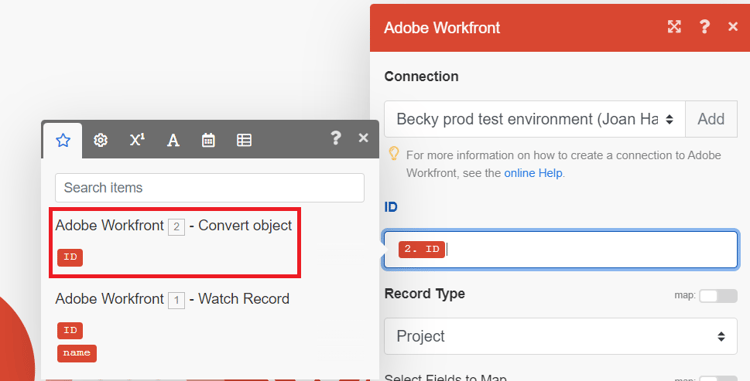This screenshot has width=750, height=381.
Task: Select the ID pill under Convert object
Action: (70, 257)
